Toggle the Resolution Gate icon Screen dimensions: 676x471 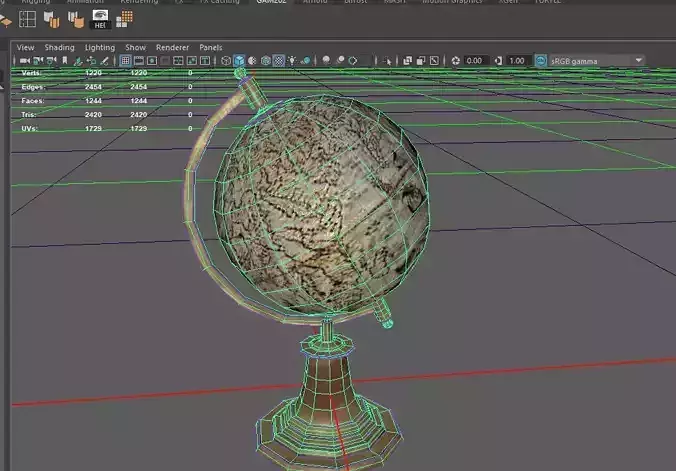pos(152,61)
